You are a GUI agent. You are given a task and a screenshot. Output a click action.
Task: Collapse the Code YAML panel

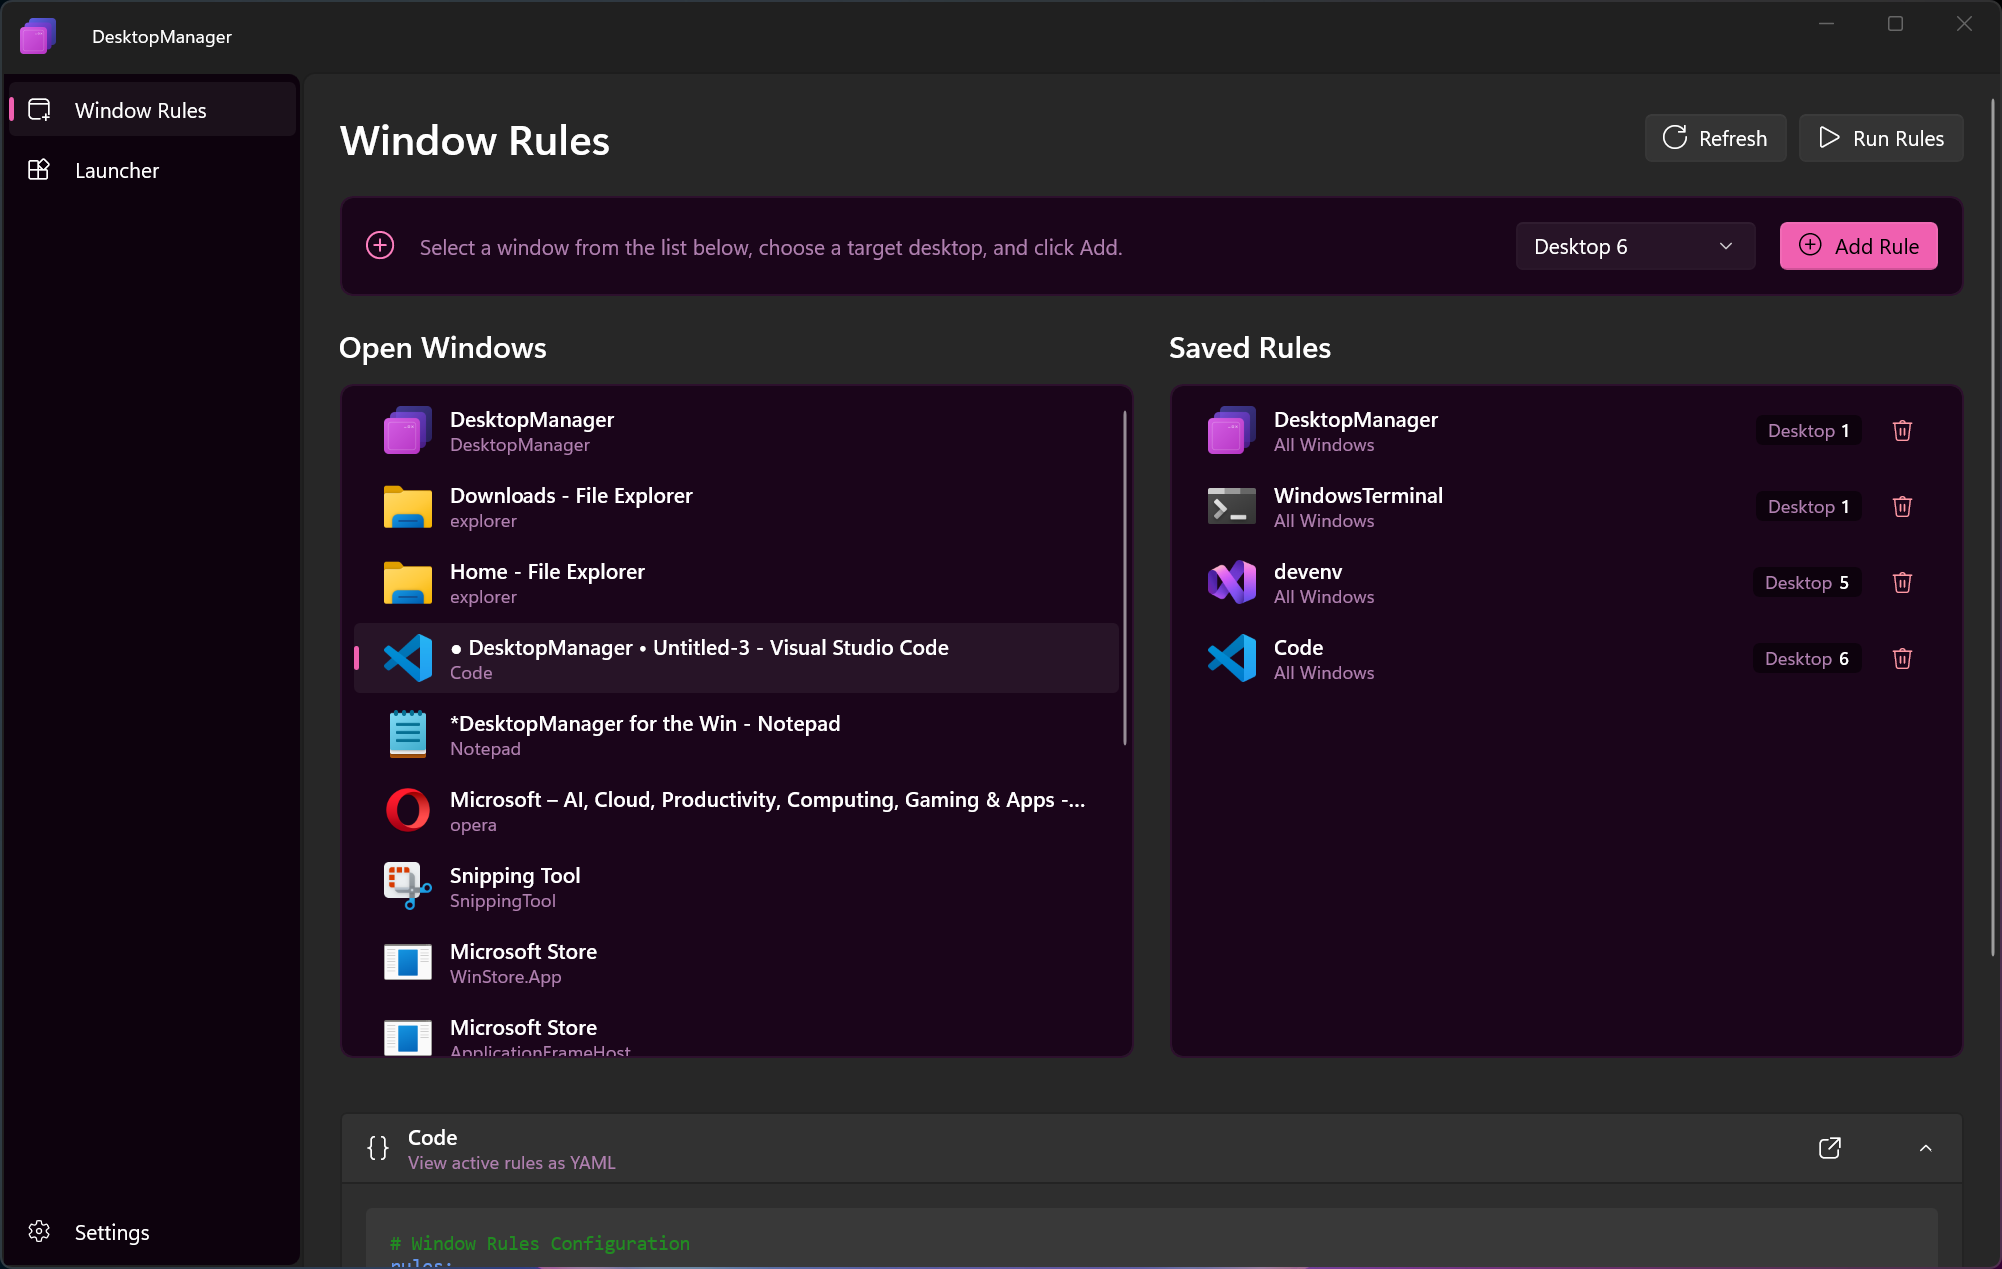coord(1925,1148)
